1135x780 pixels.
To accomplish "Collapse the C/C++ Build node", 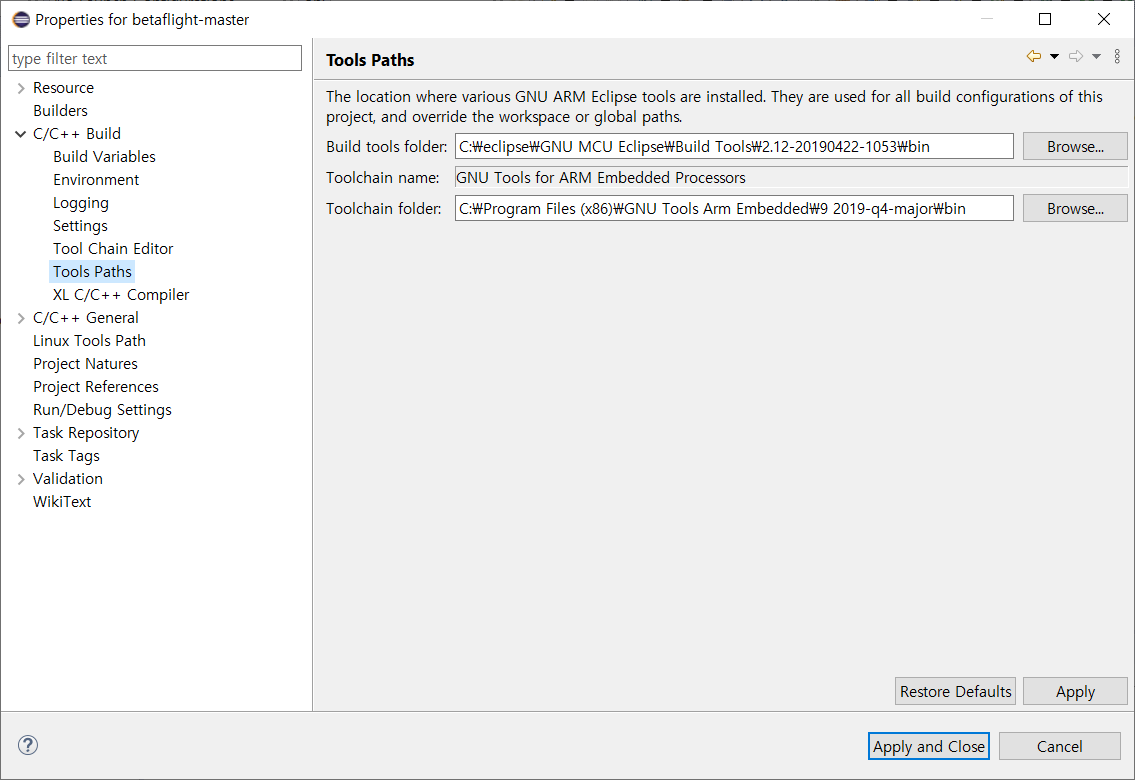I will pos(21,134).
